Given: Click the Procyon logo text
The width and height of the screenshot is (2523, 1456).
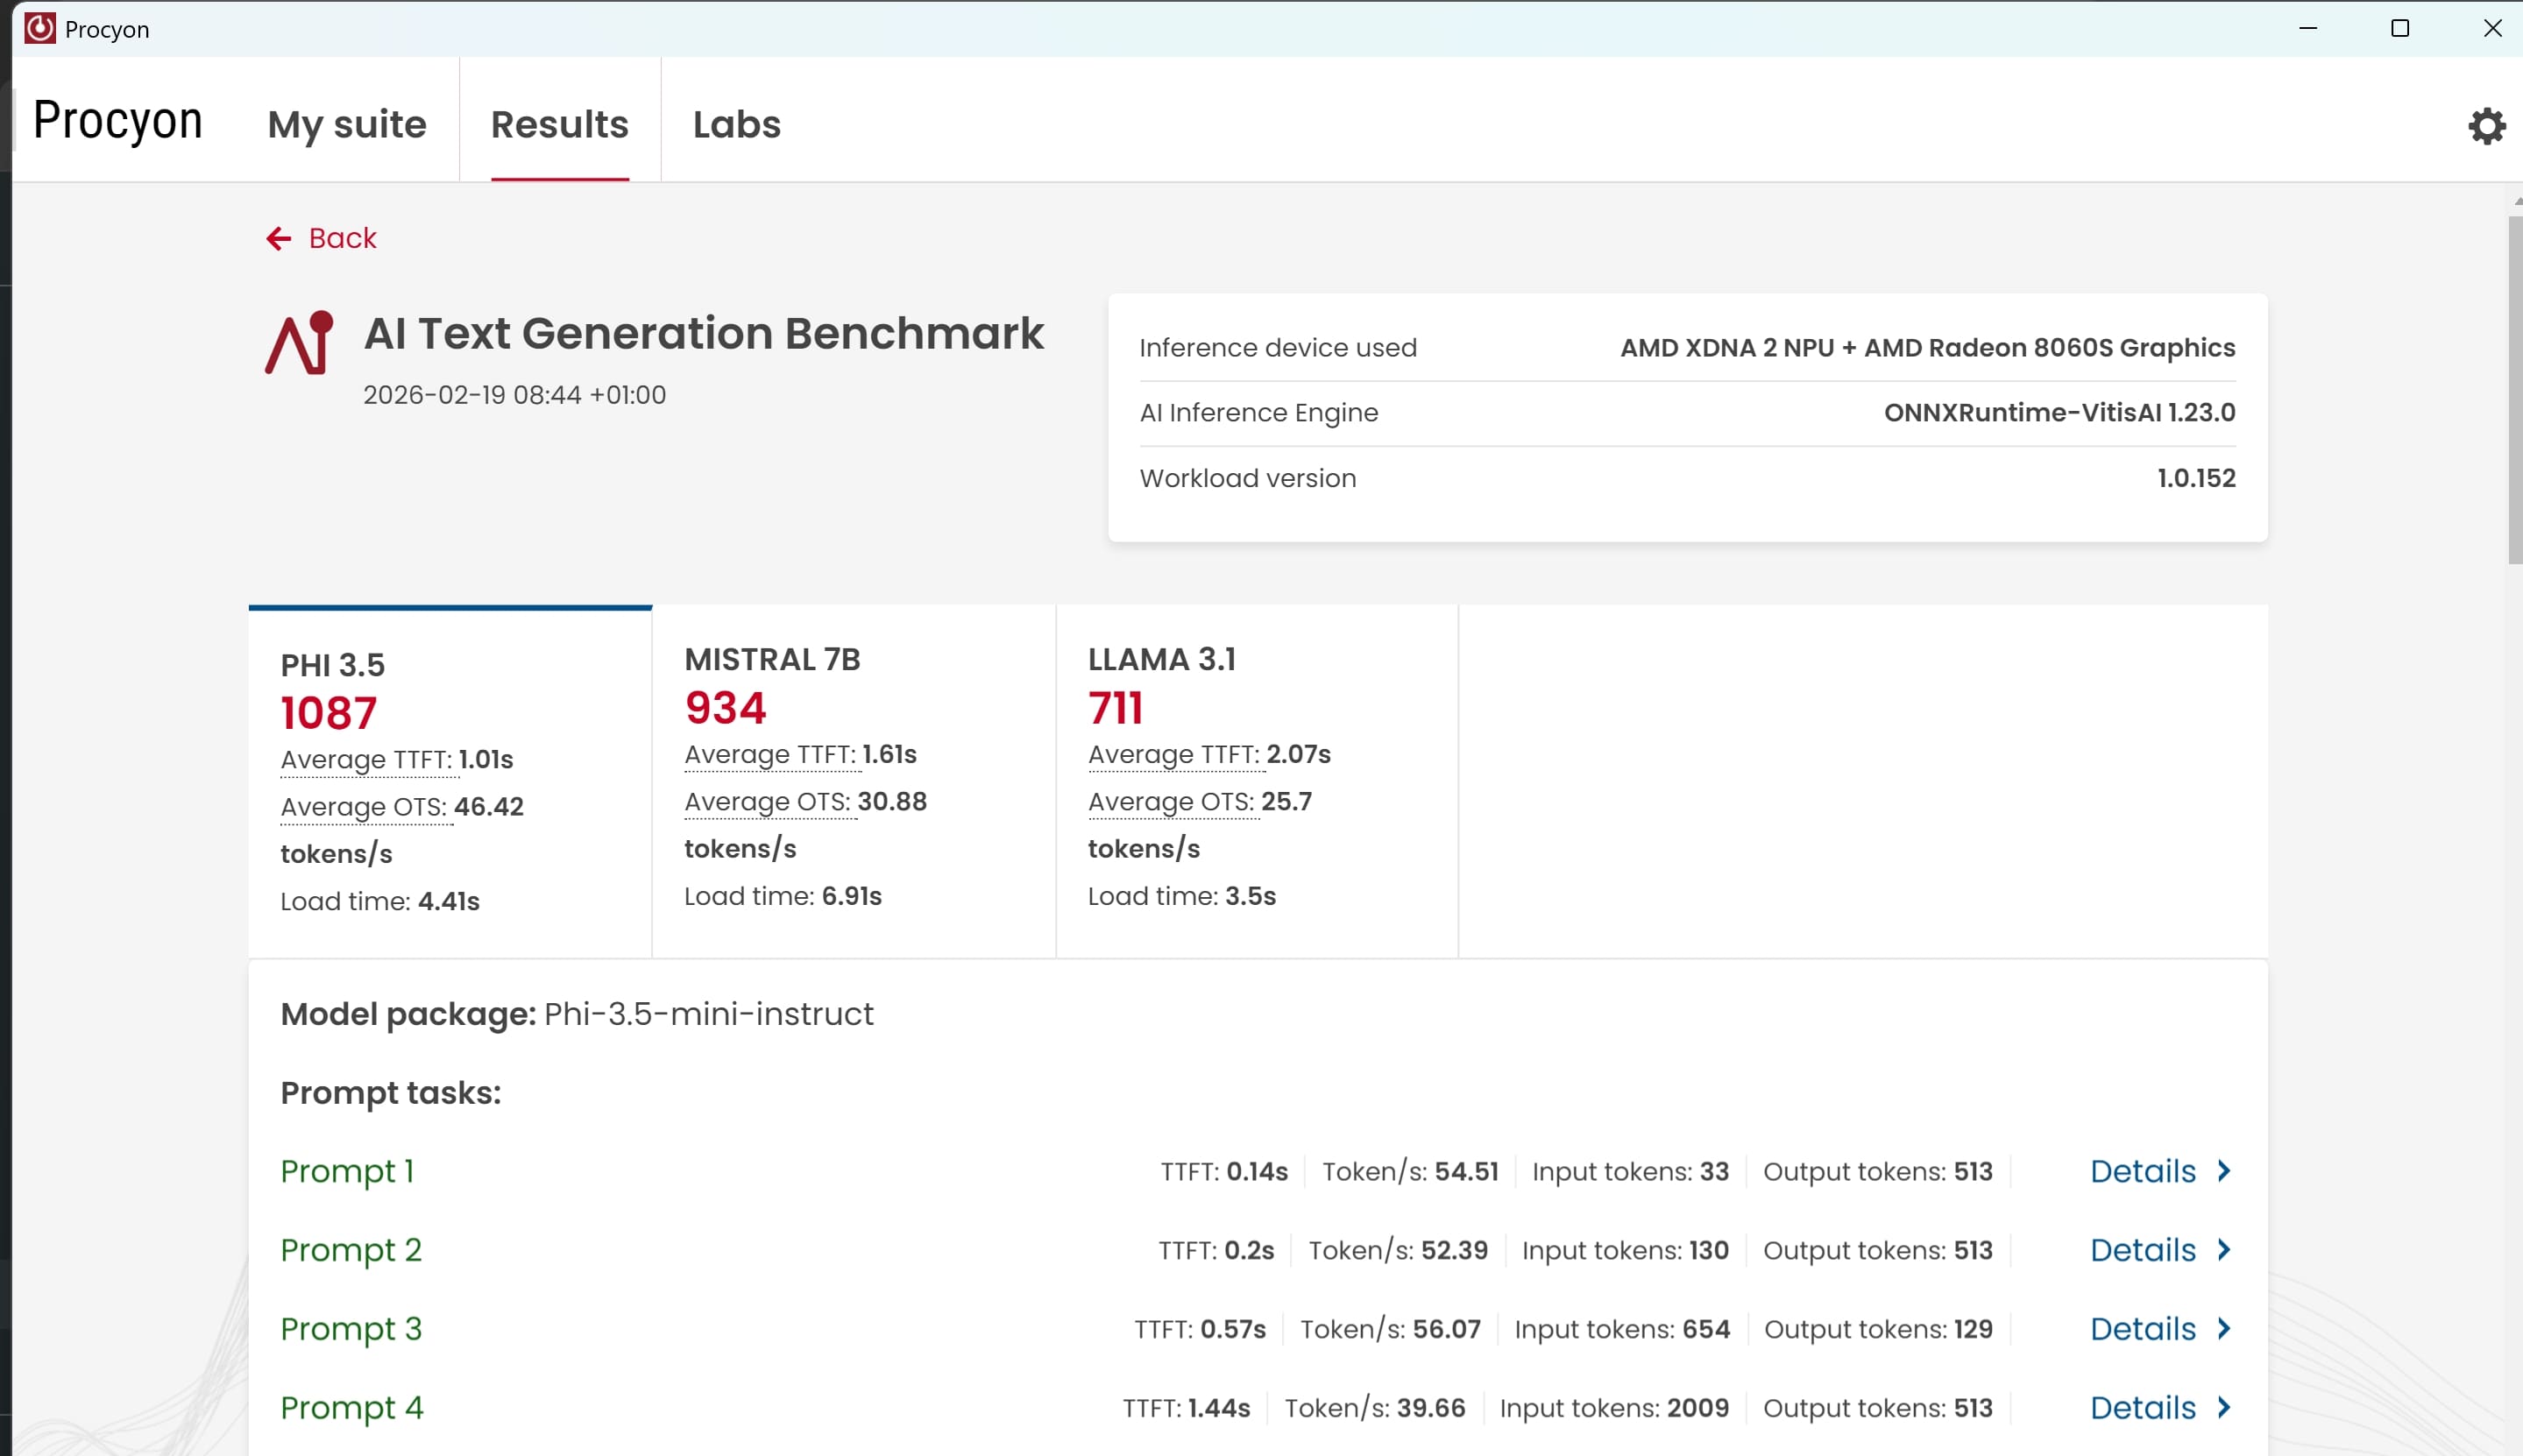Looking at the screenshot, I should tap(118, 121).
